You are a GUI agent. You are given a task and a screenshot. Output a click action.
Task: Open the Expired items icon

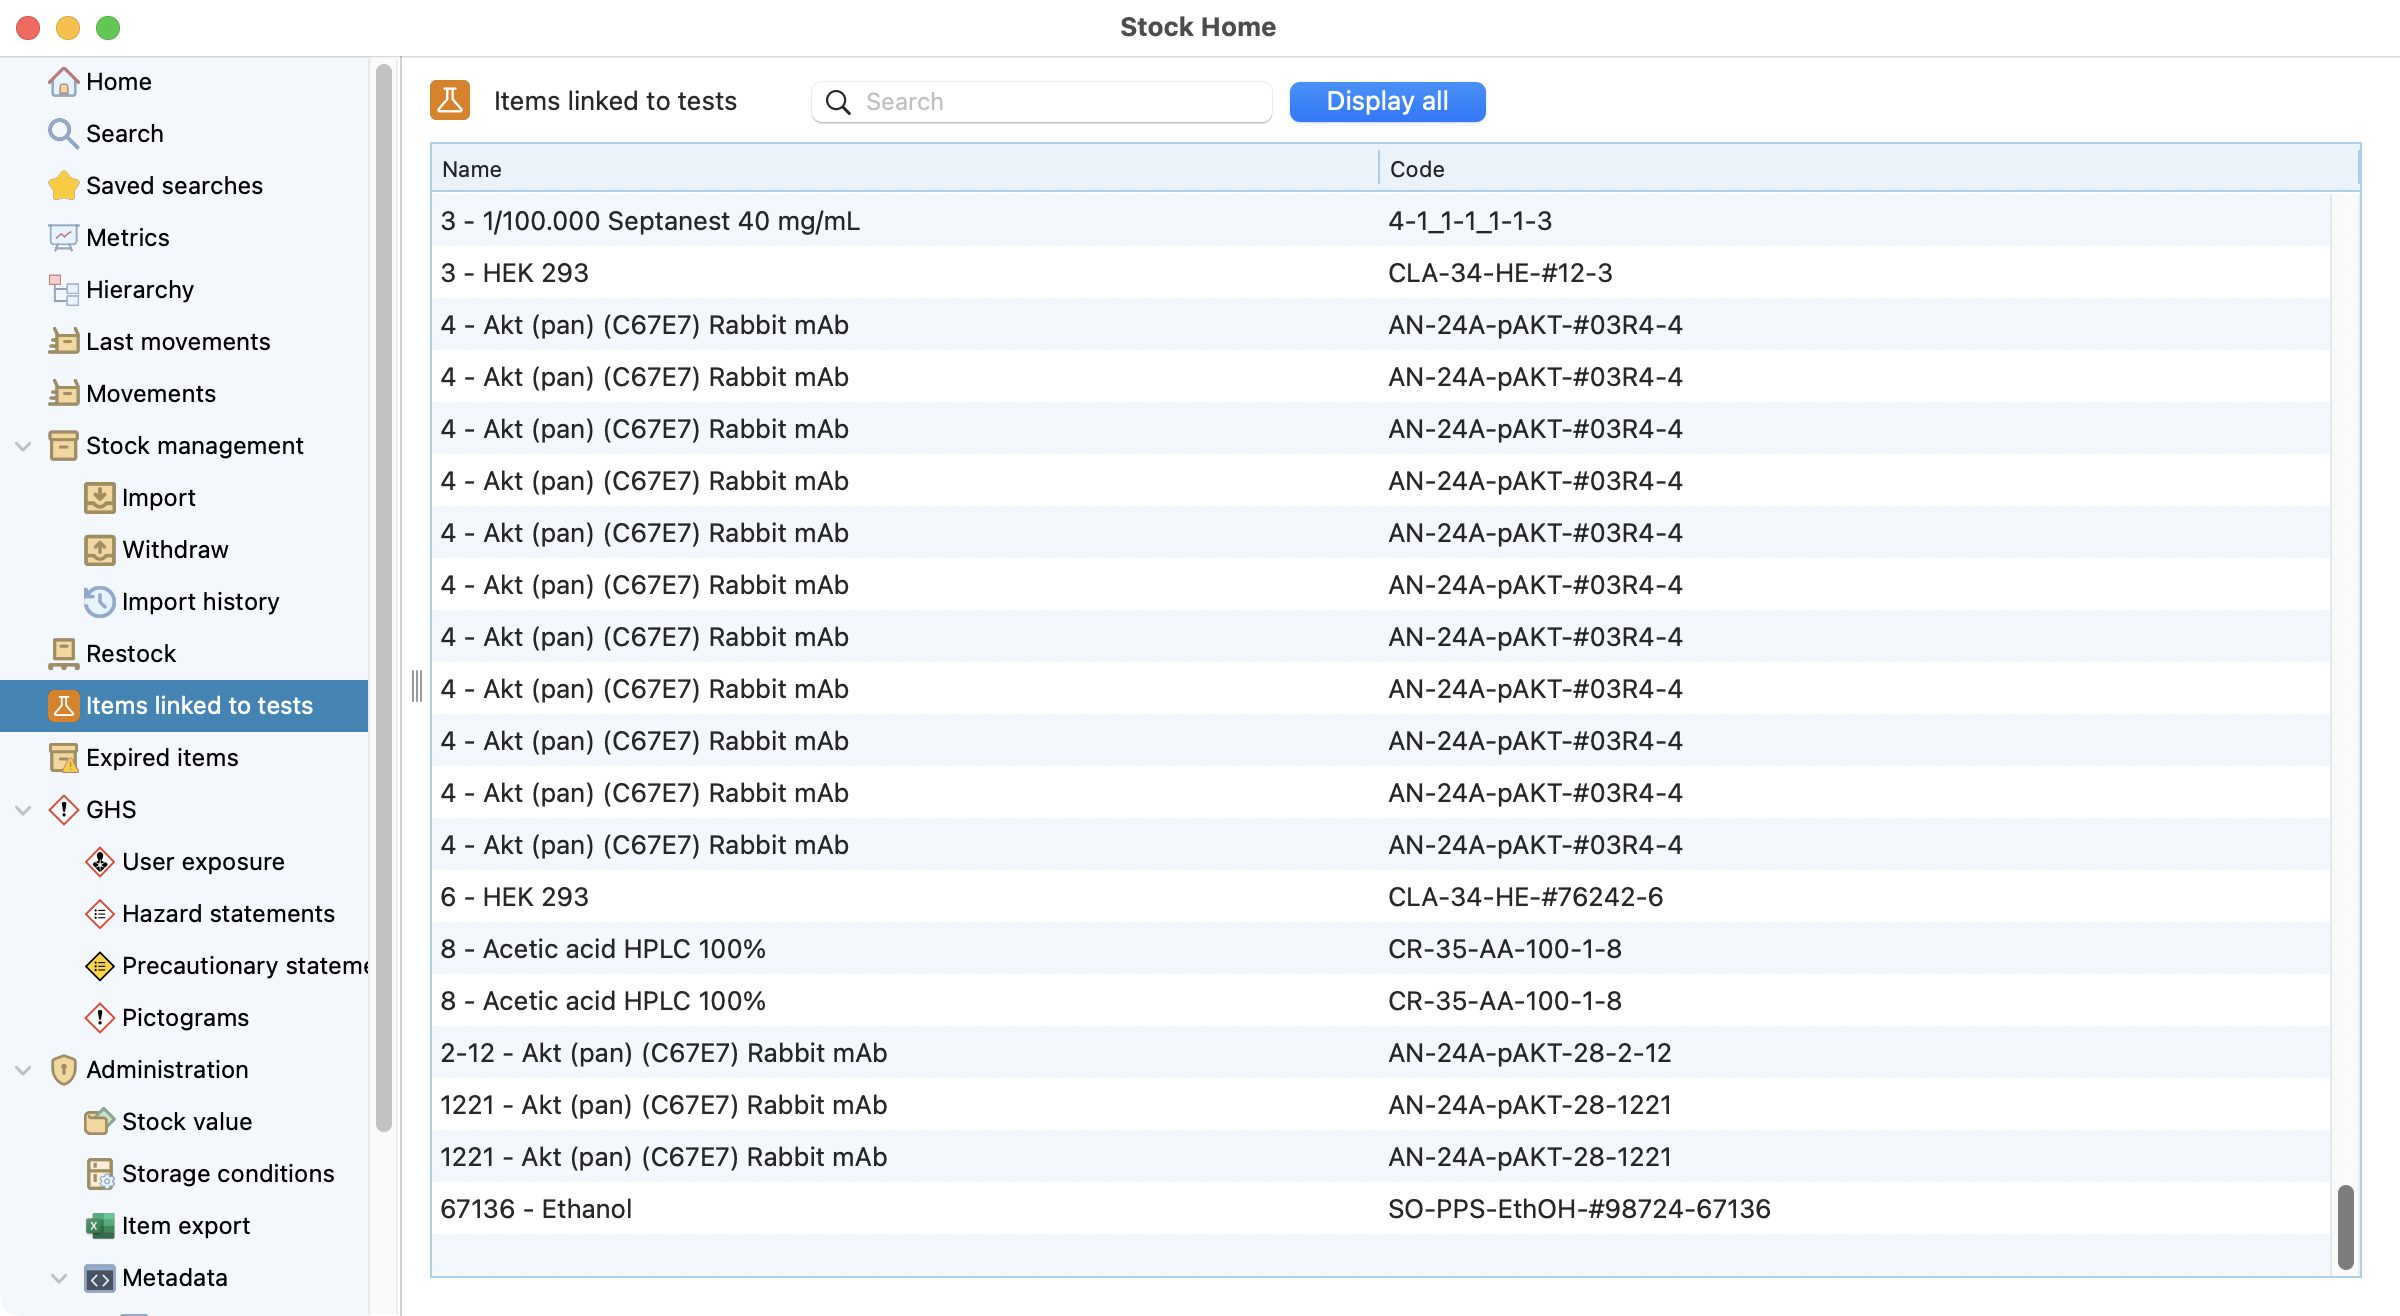pos(63,758)
